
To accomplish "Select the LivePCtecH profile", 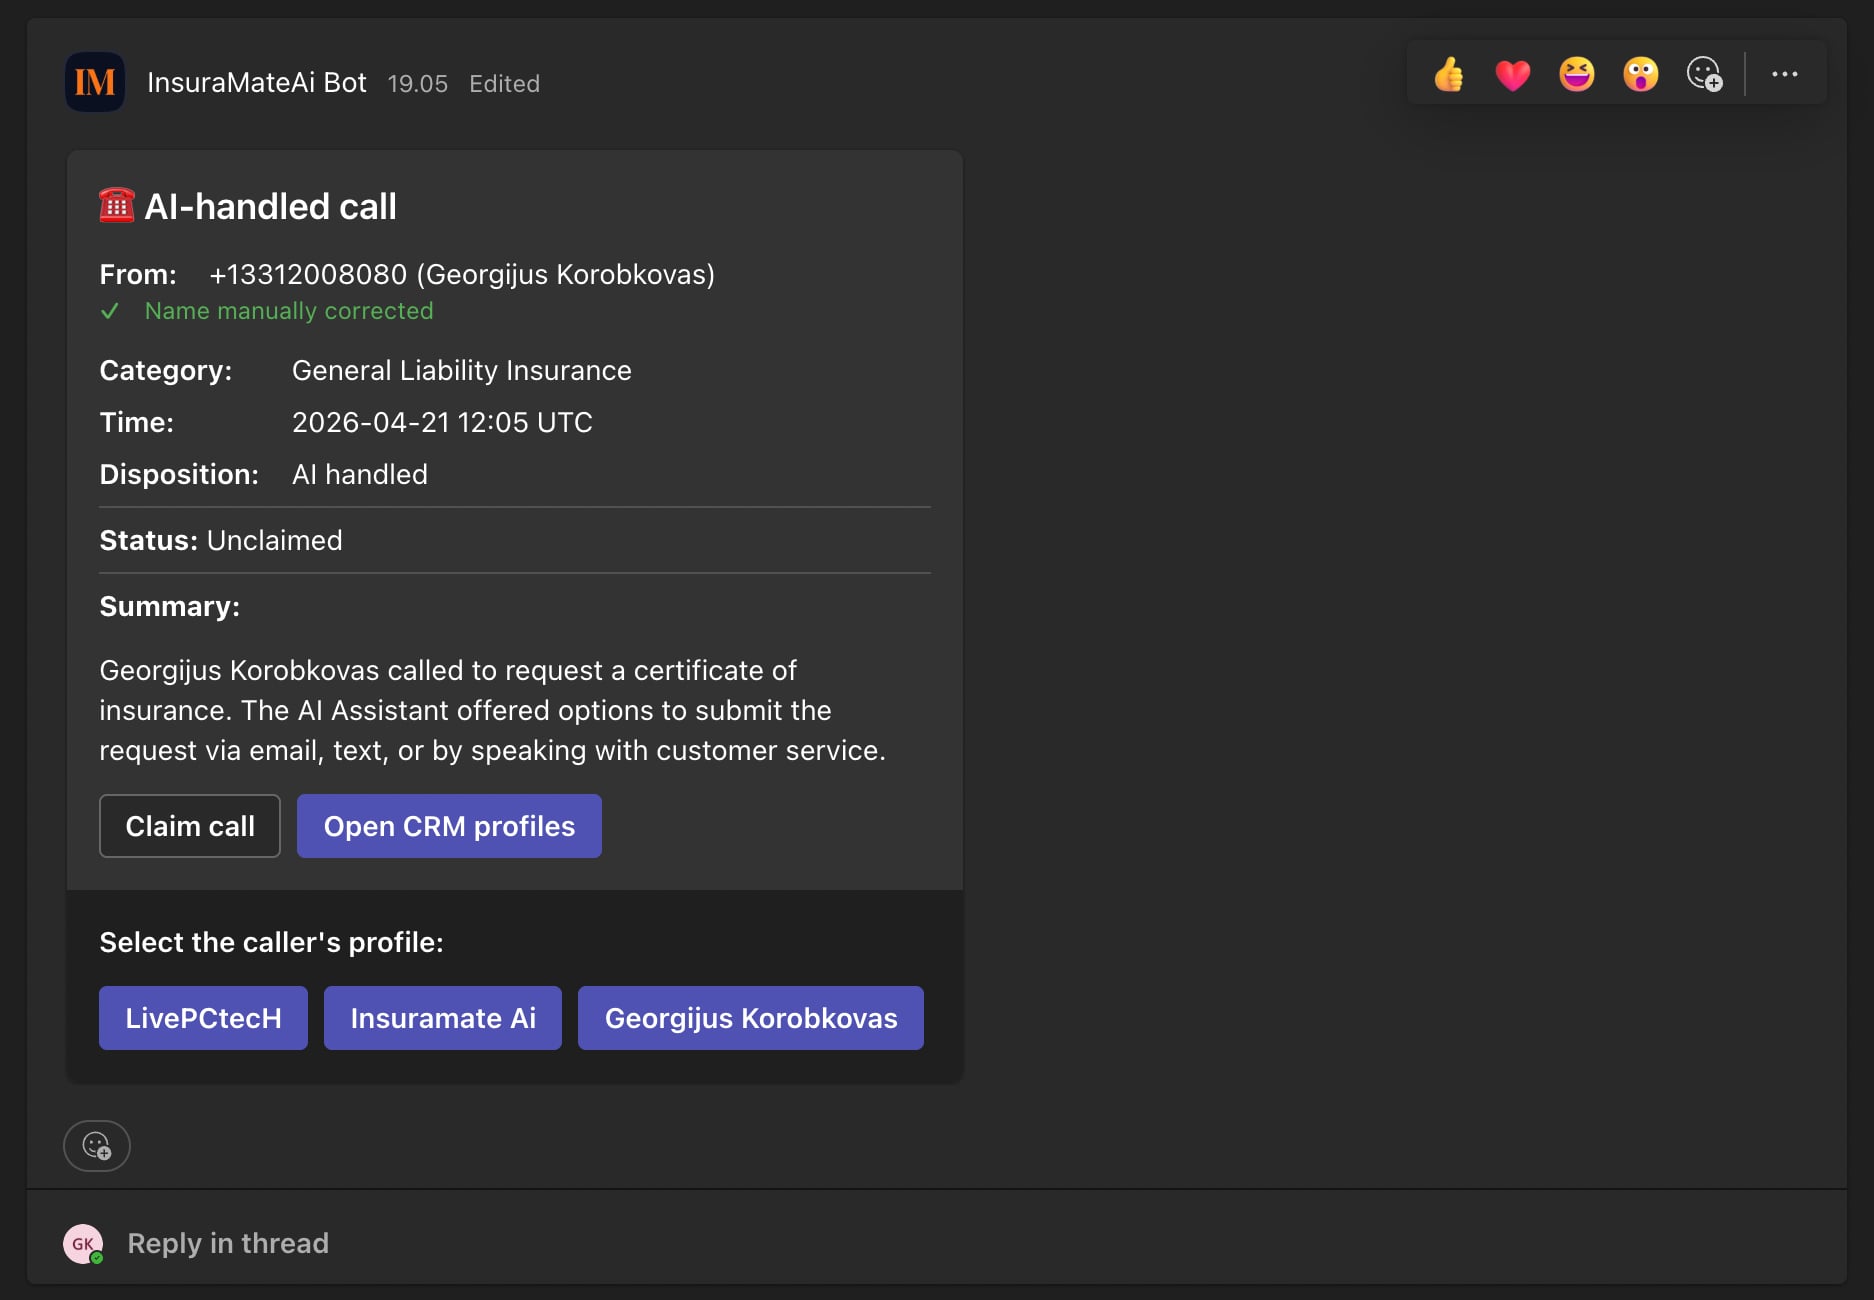I will 202,1017.
